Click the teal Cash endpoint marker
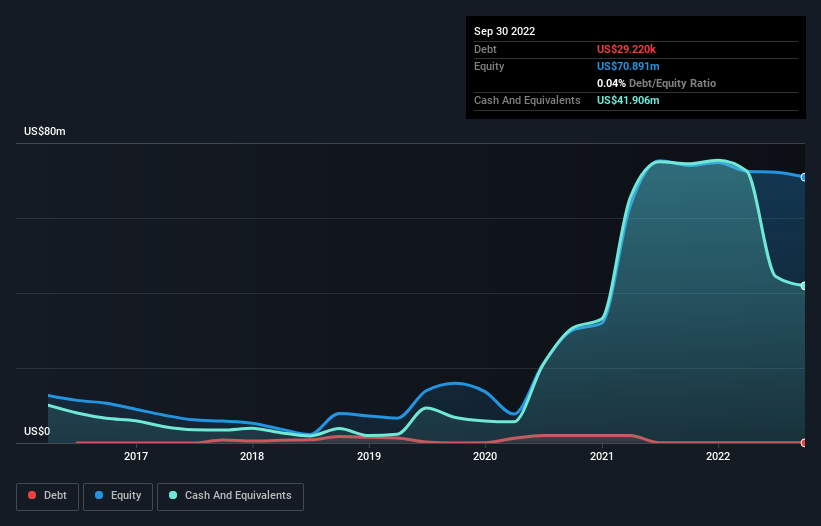Image resolution: width=821 pixels, height=526 pixels. coord(804,286)
